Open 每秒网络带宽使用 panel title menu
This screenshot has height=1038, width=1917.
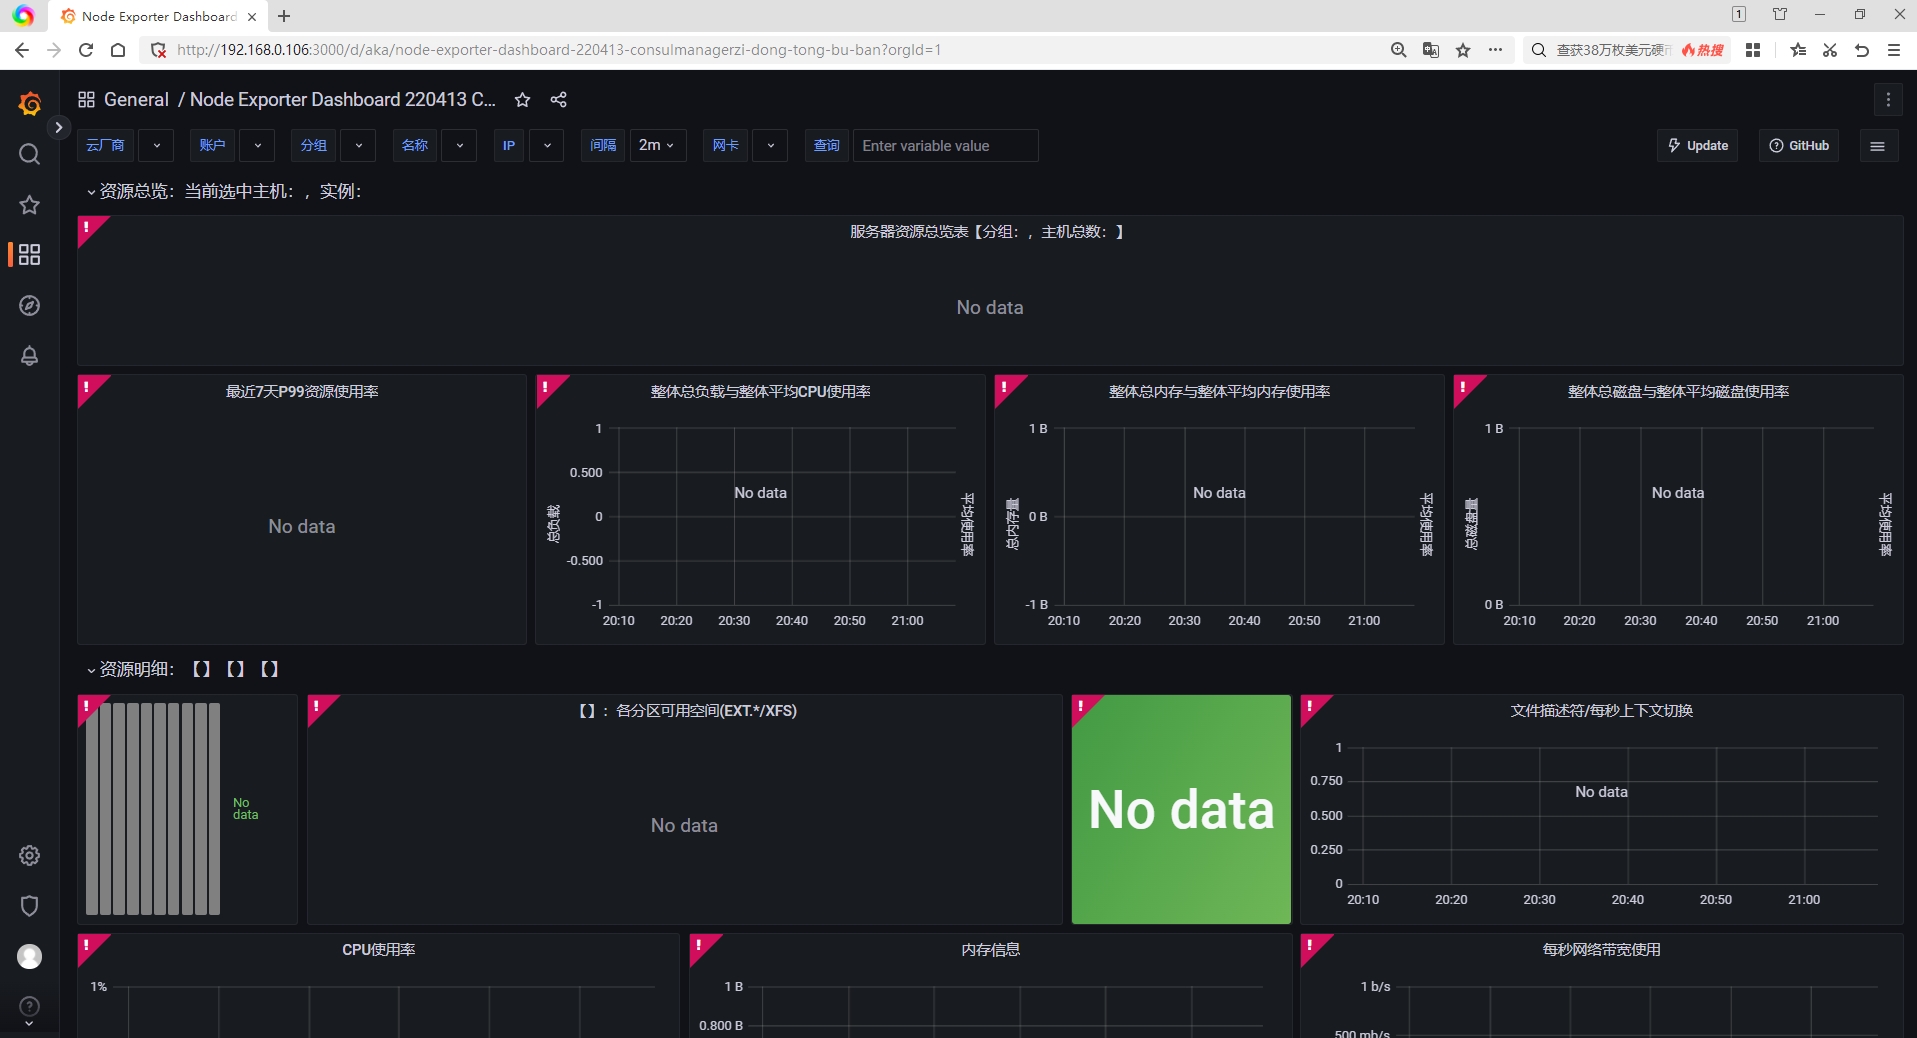coord(1601,949)
